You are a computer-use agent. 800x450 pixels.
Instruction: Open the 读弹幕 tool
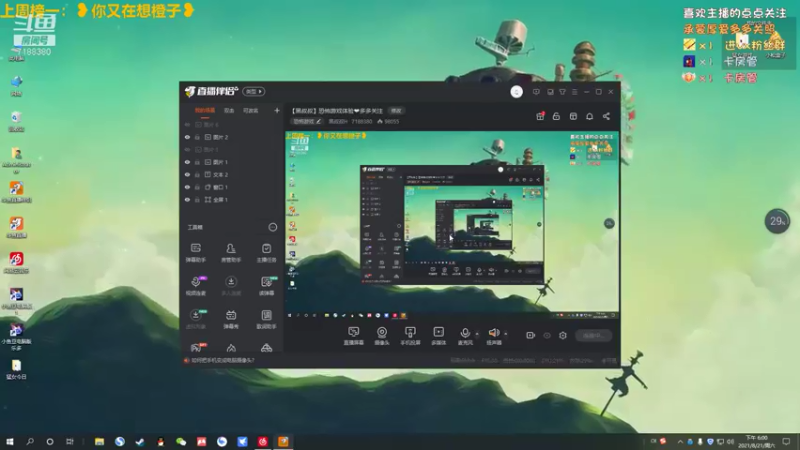266,286
